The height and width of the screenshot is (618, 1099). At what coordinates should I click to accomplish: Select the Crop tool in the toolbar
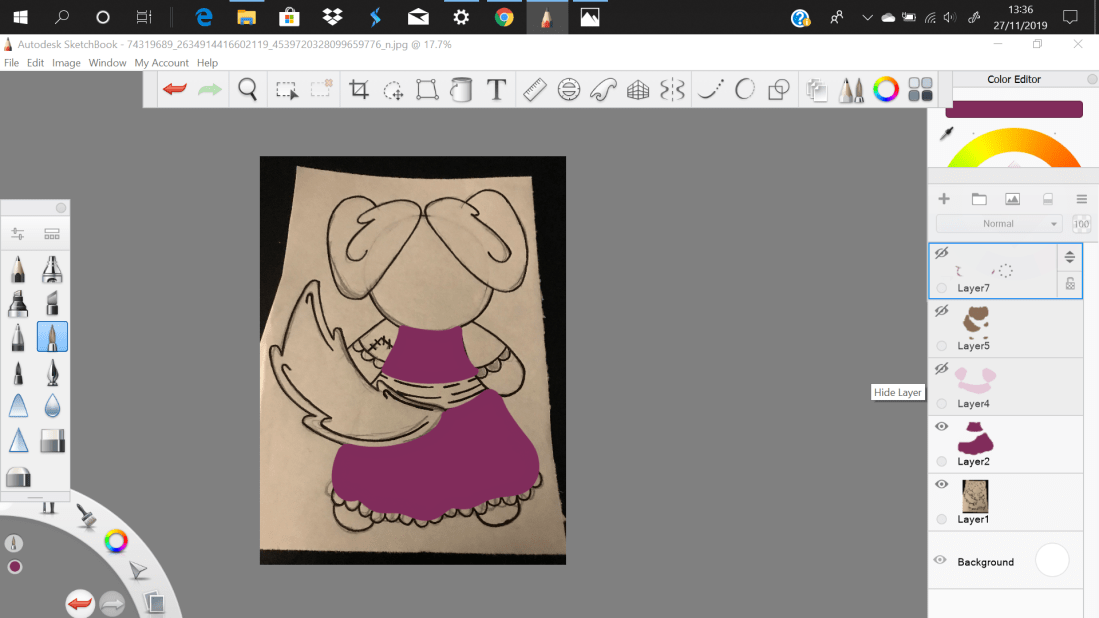click(360, 89)
